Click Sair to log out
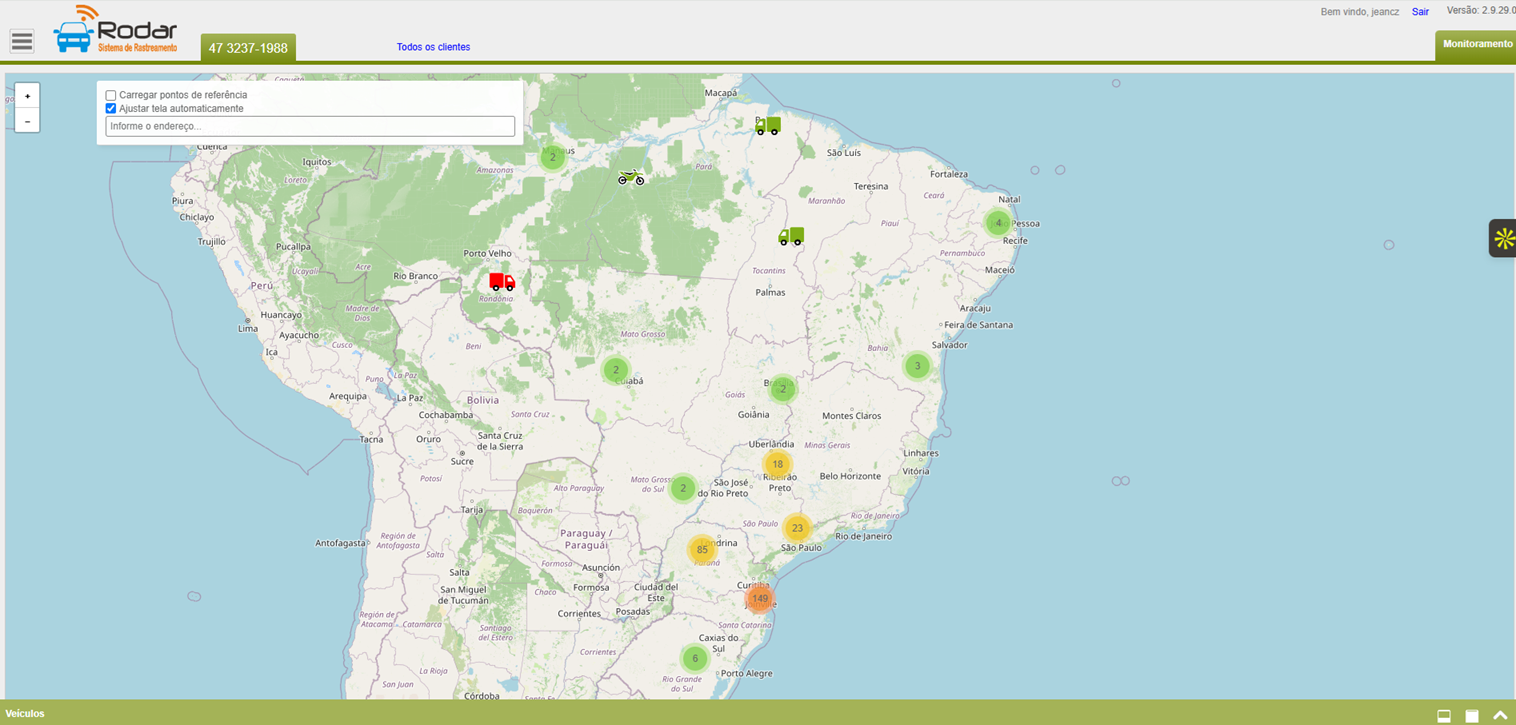The image size is (1516, 725). [1420, 12]
